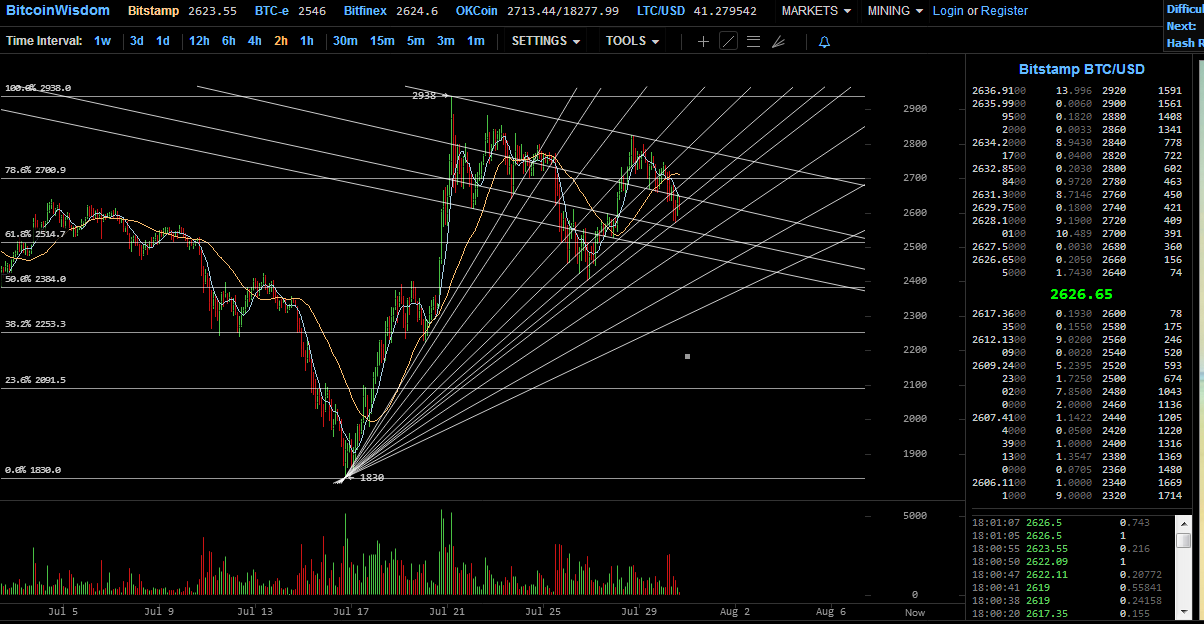The height and width of the screenshot is (624, 1204).
Task: Click the Aug 2 date on time axis
Action: pos(734,610)
